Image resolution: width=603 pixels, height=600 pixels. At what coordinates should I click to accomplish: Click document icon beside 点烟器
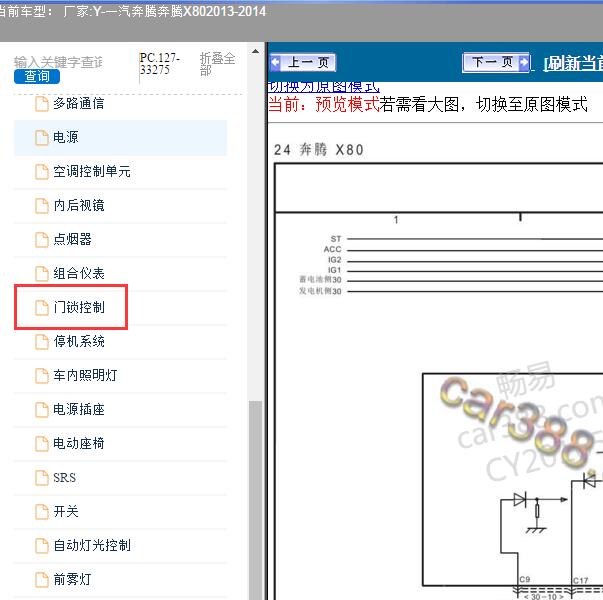click(x=42, y=240)
